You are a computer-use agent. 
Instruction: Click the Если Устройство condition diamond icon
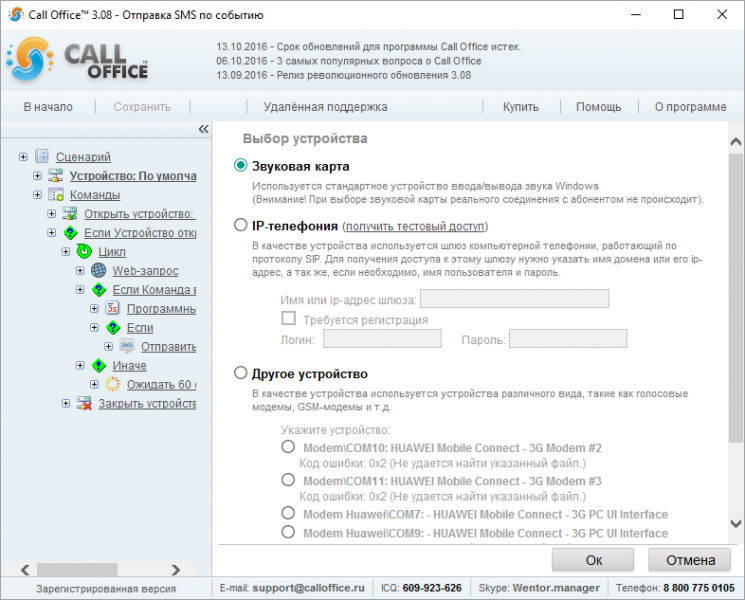point(70,233)
